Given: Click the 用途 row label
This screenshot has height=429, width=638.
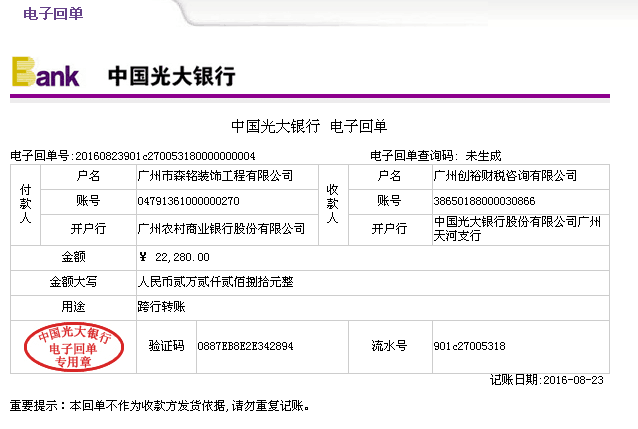Looking at the screenshot, I should pos(73,306).
